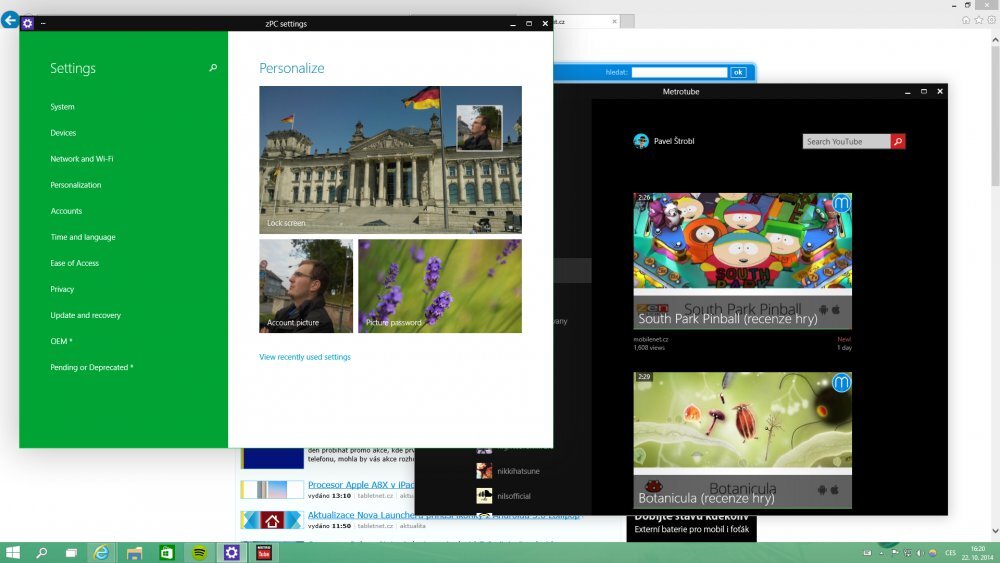Select nikkihatsune in the Metrotube subscription list
This screenshot has height=563, width=1000.
coord(508,471)
